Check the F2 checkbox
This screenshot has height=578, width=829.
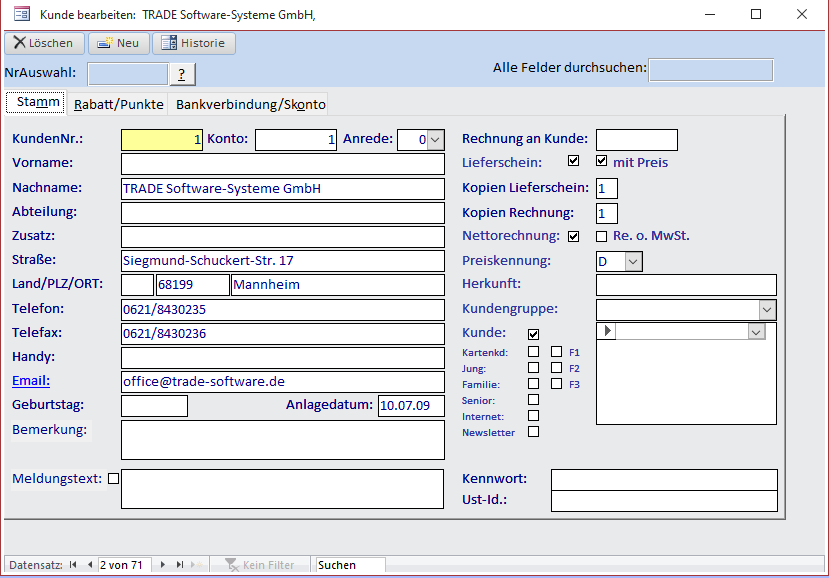click(x=556, y=368)
